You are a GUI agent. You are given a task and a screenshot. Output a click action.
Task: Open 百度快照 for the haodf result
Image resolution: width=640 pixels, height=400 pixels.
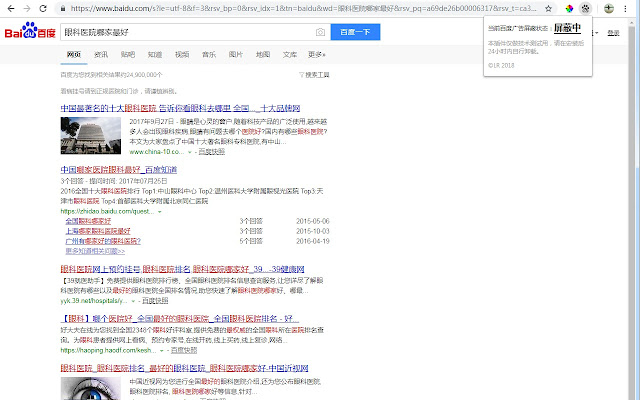pos(184,350)
